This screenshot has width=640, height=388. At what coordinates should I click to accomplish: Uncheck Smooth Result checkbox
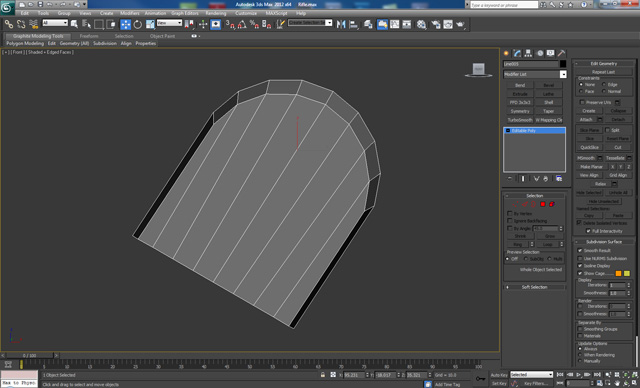(x=580, y=251)
